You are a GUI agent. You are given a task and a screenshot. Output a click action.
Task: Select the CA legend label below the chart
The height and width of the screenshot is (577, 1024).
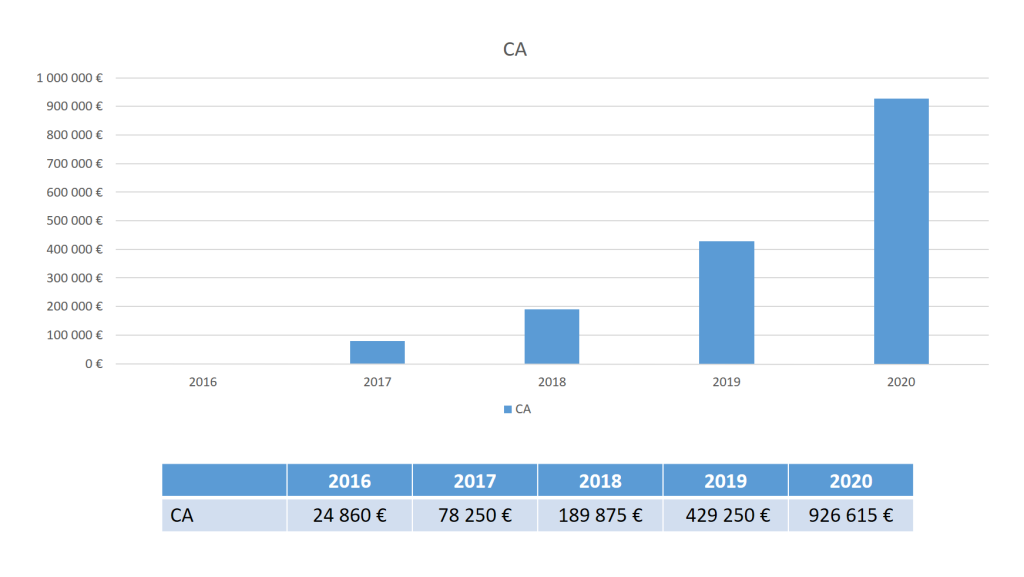(x=523, y=409)
